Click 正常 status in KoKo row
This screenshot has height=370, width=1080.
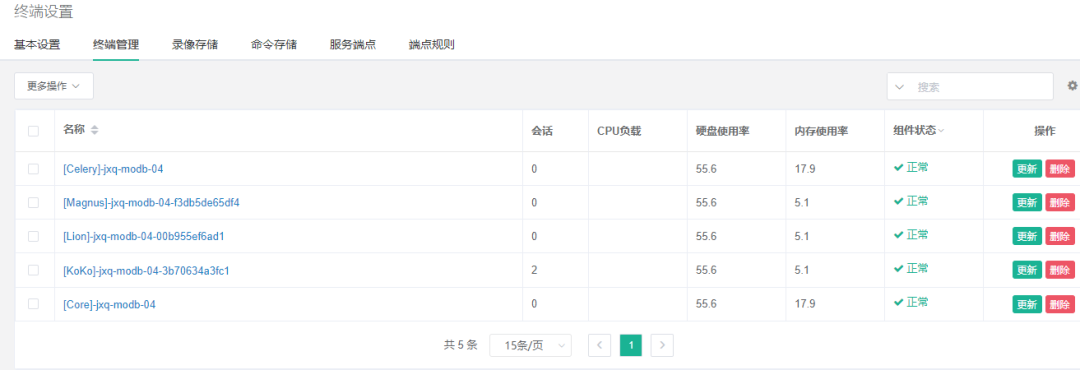pyautogui.click(x=911, y=269)
